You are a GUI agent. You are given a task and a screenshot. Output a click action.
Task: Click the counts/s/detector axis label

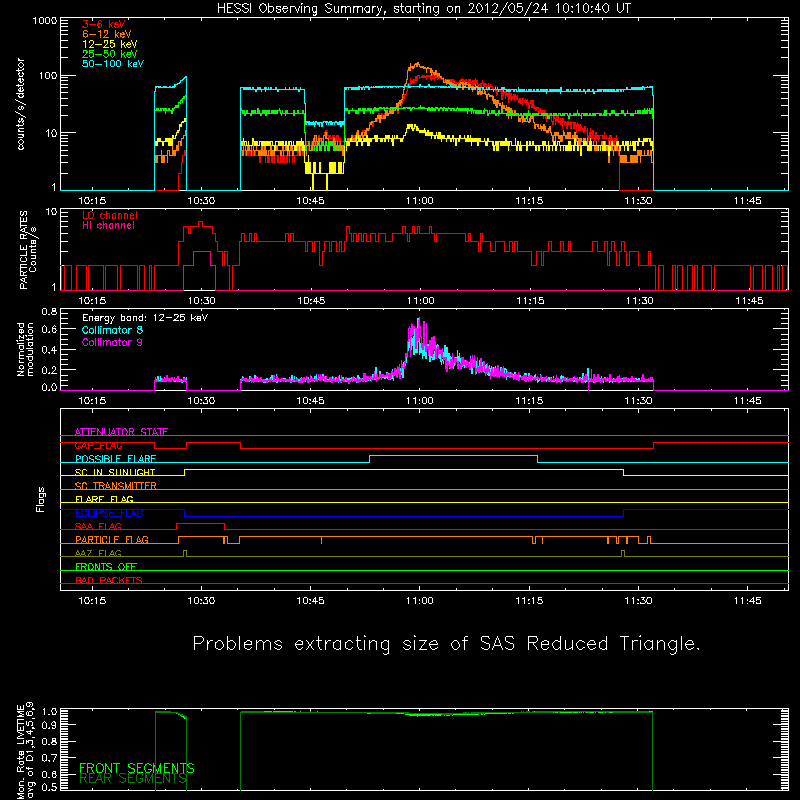(21, 104)
